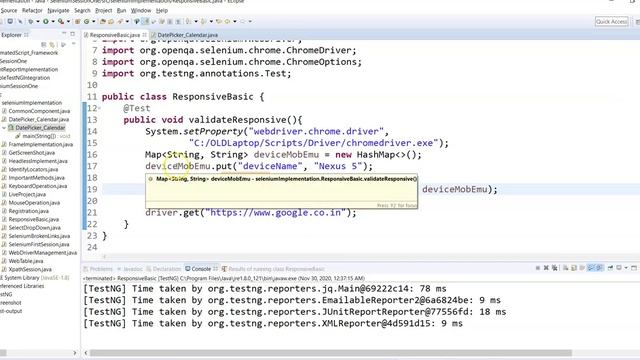
Task: Switch to the Javadoc tab
Action: point(130,269)
